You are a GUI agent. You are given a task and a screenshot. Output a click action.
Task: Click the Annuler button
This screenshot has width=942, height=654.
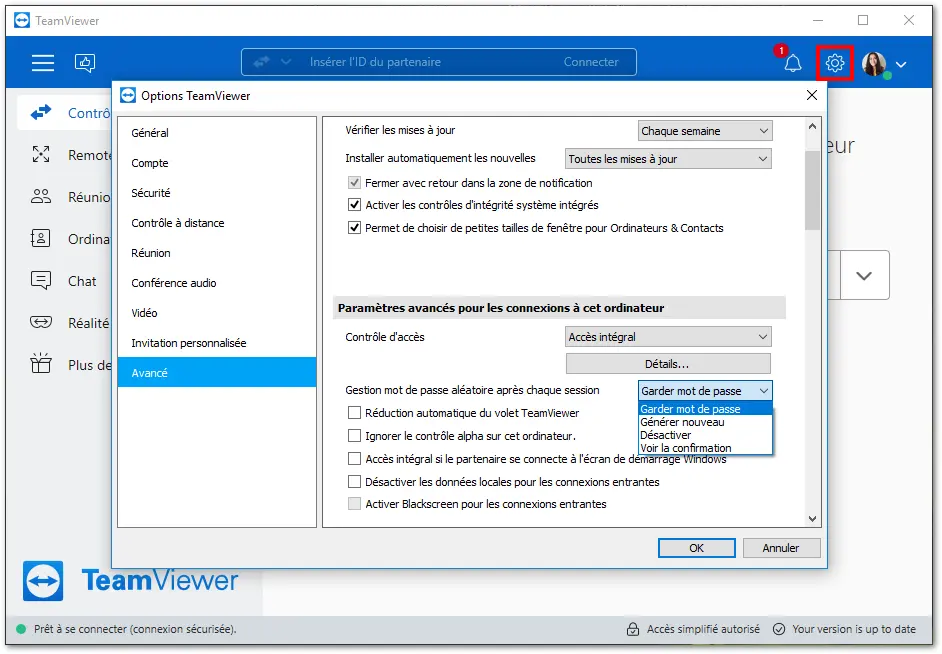781,548
